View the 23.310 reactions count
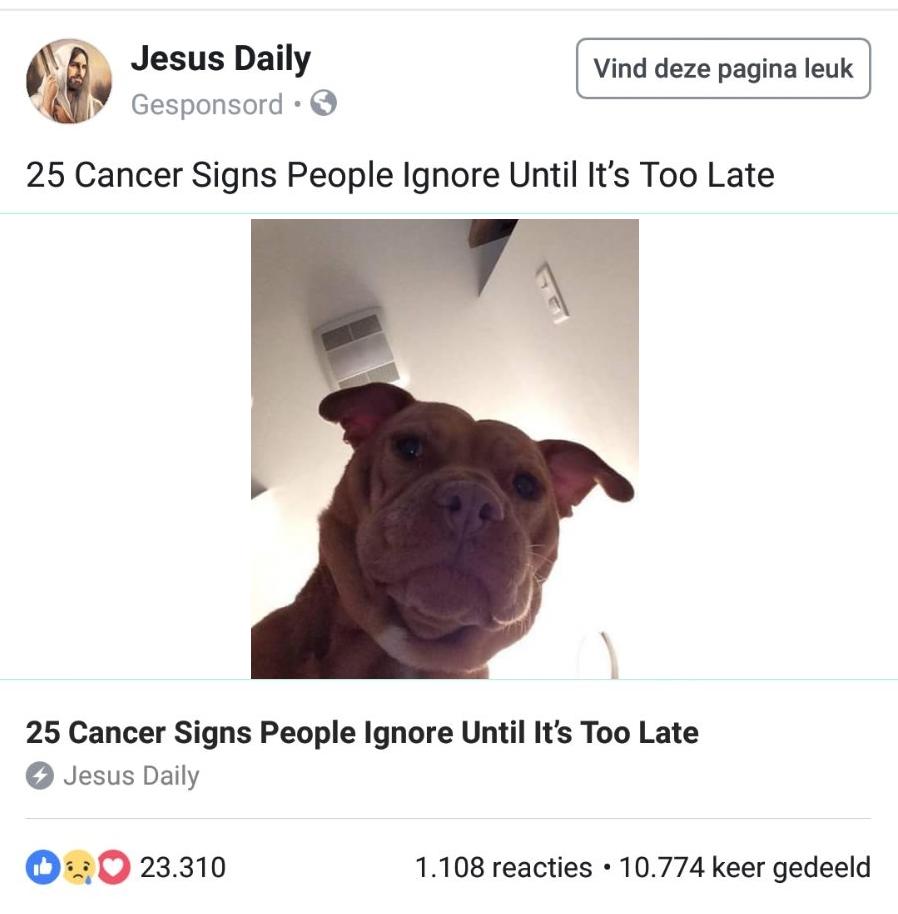This screenshot has height=914, width=898. [x=182, y=867]
